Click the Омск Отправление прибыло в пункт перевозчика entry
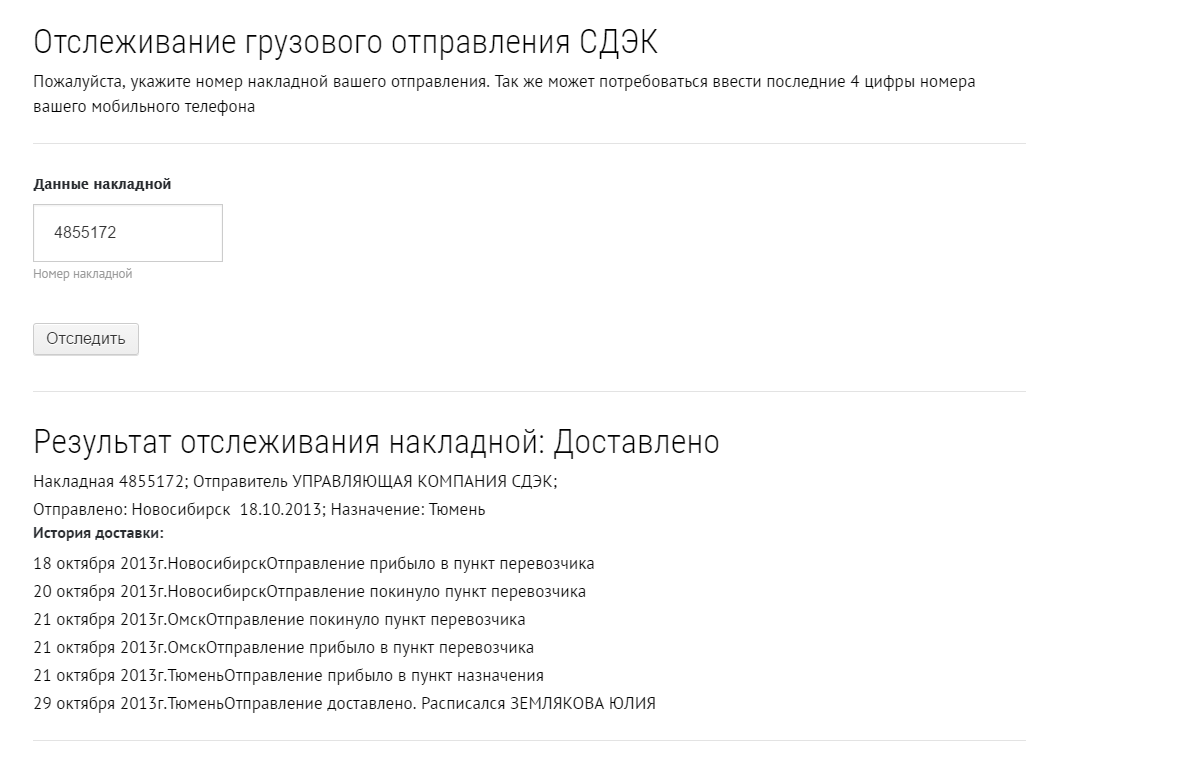Screen dimensions: 1200x780 (x=283, y=647)
